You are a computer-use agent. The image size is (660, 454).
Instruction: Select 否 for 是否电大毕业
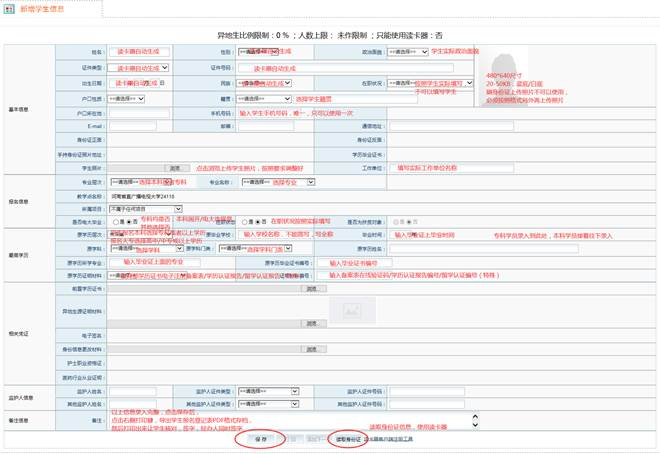(x=129, y=222)
